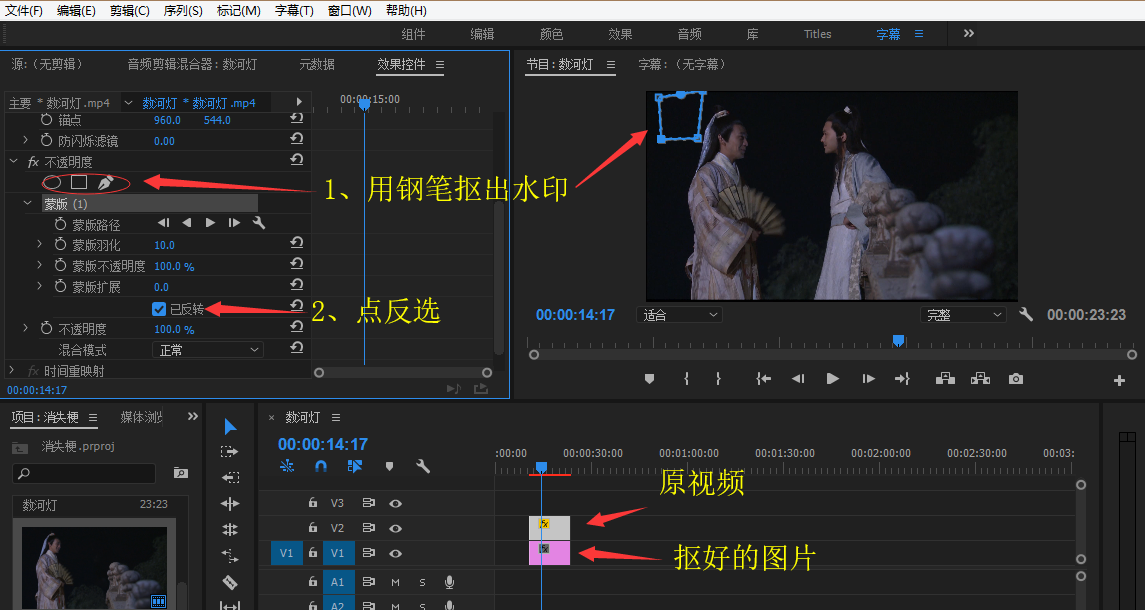The width and height of the screenshot is (1145, 610).
Task: Expand the 时间重映射 effect
Action: (x=11, y=370)
